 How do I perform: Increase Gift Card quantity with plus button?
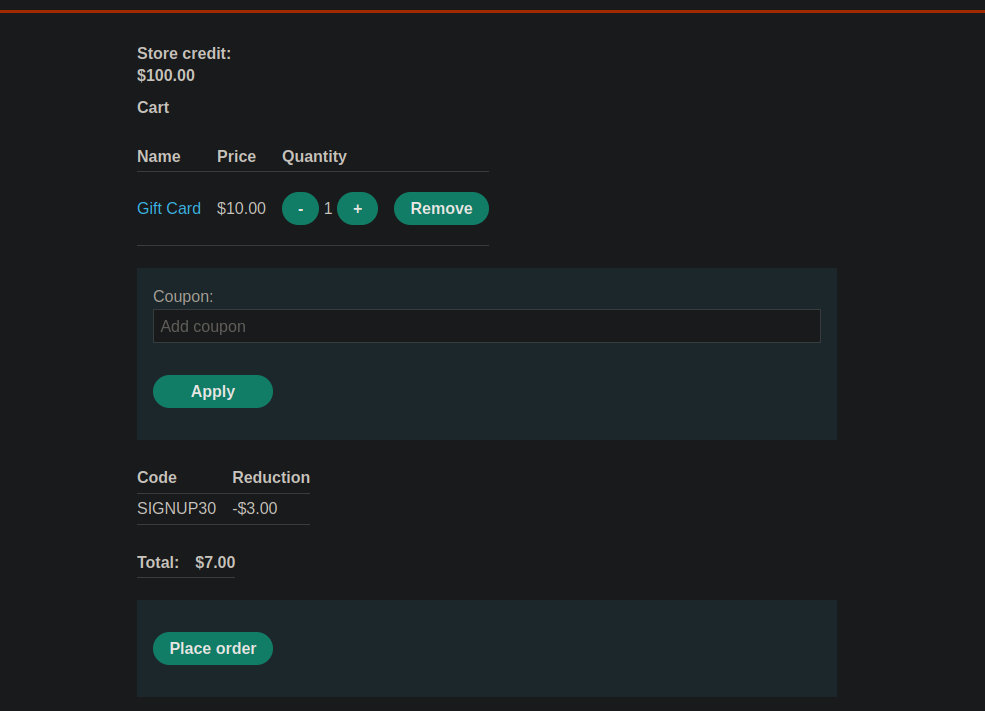click(x=357, y=209)
